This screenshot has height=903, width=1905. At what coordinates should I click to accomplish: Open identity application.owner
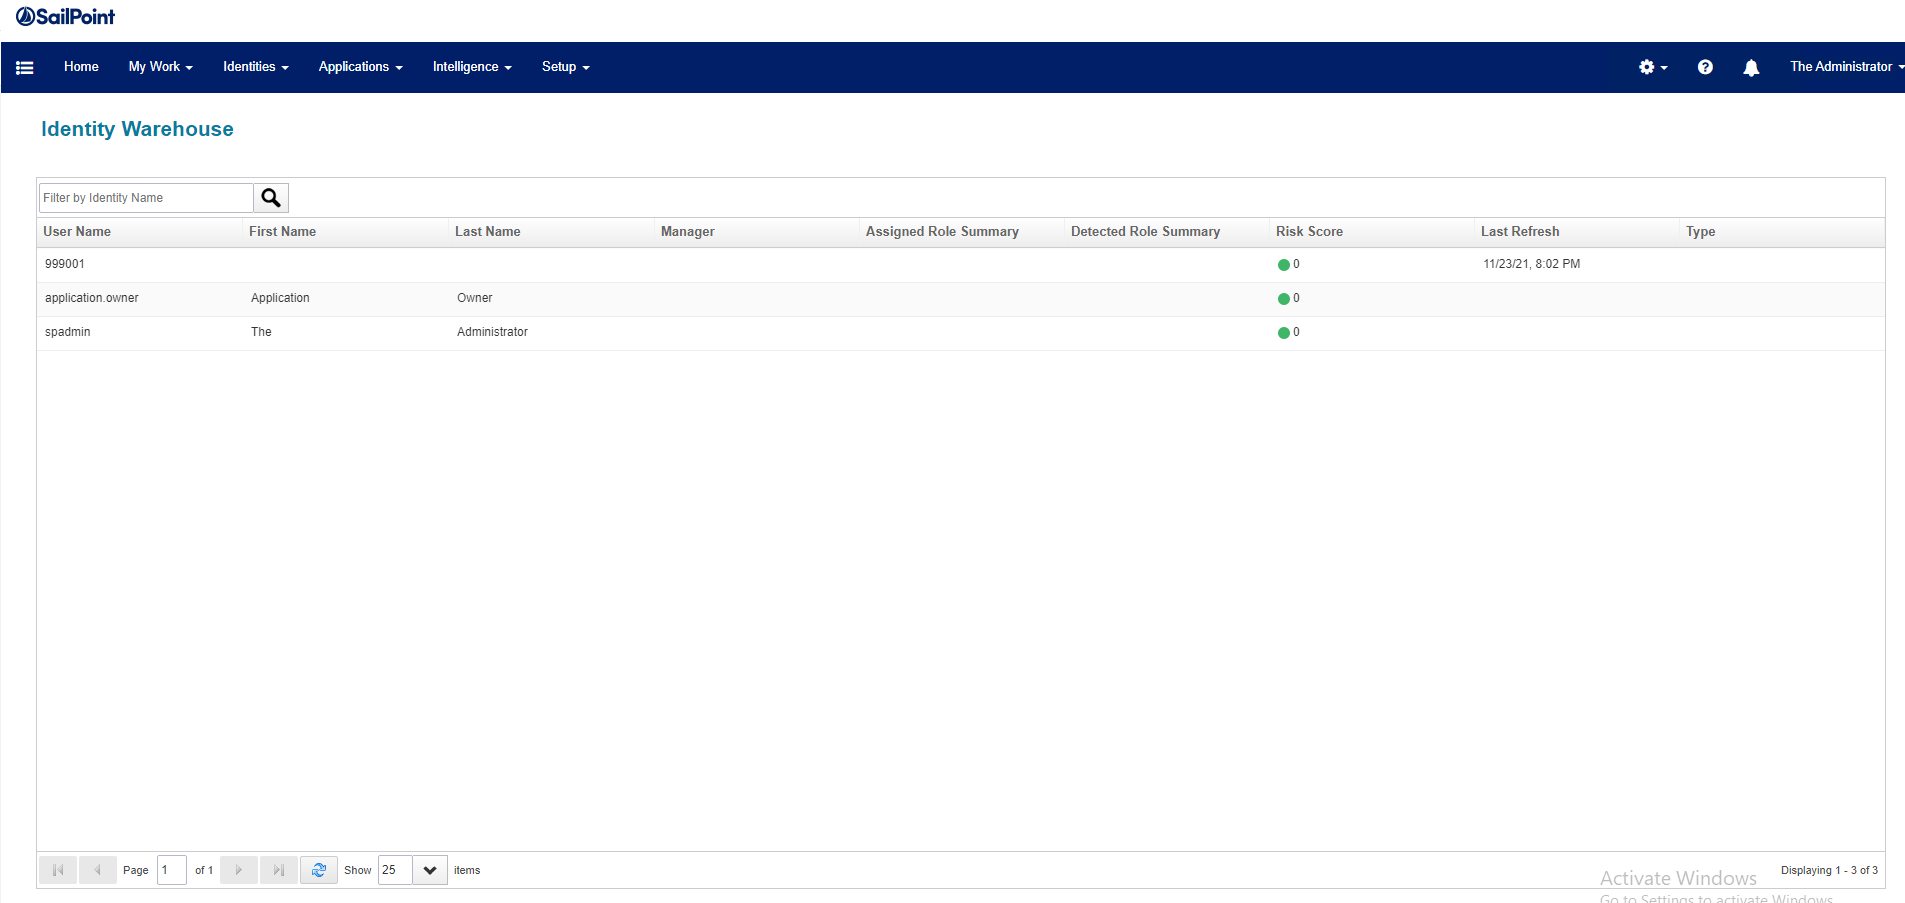tap(92, 298)
